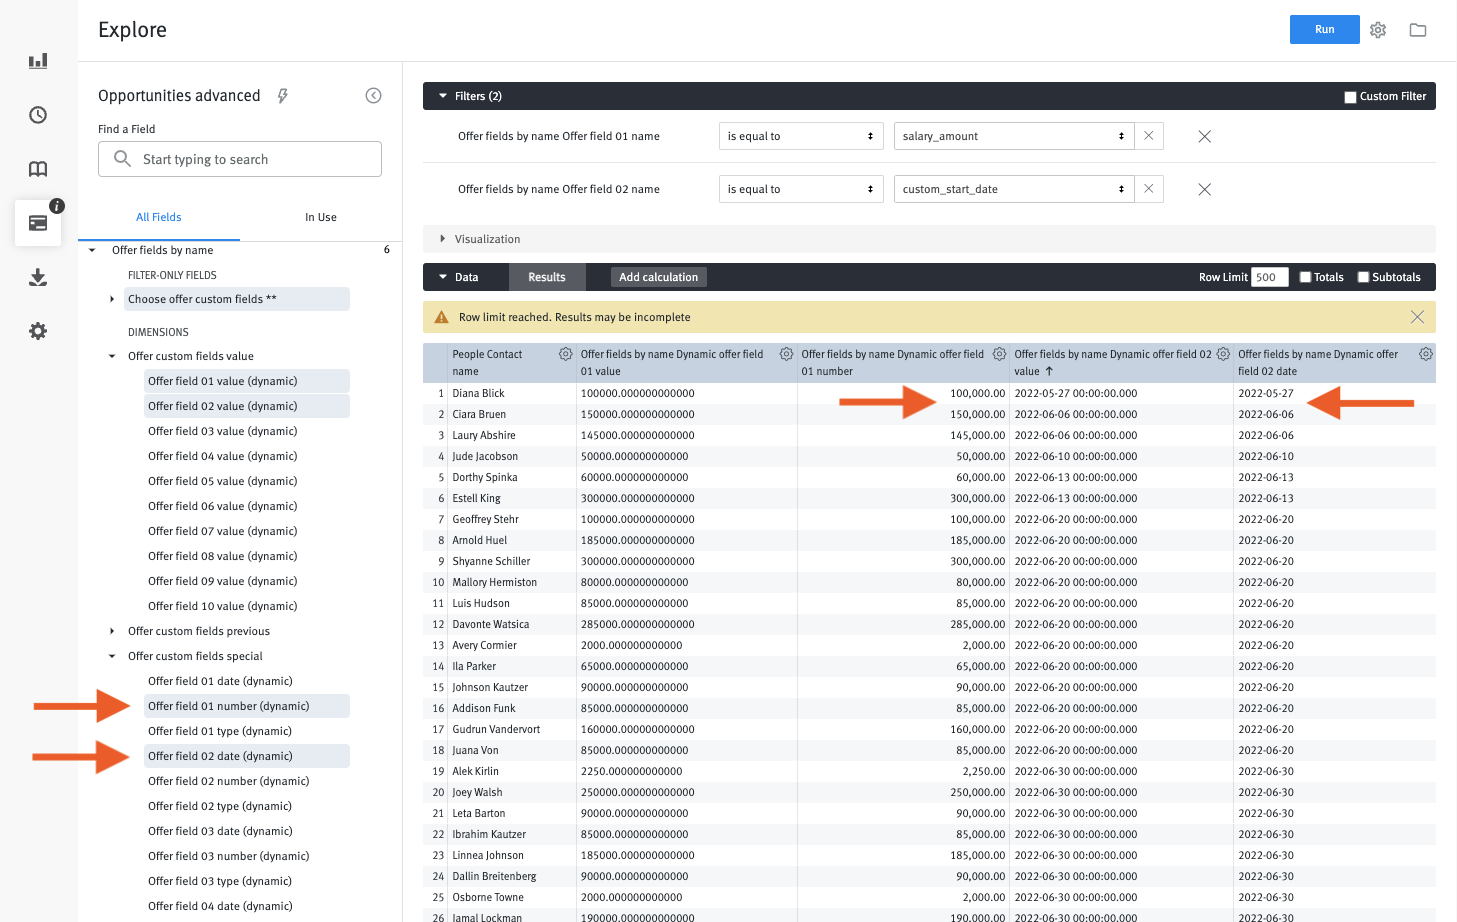Click the Row Limit input field
Image resolution: width=1457 pixels, height=922 pixels.
pyautogui.click(x=1269, y=277)
